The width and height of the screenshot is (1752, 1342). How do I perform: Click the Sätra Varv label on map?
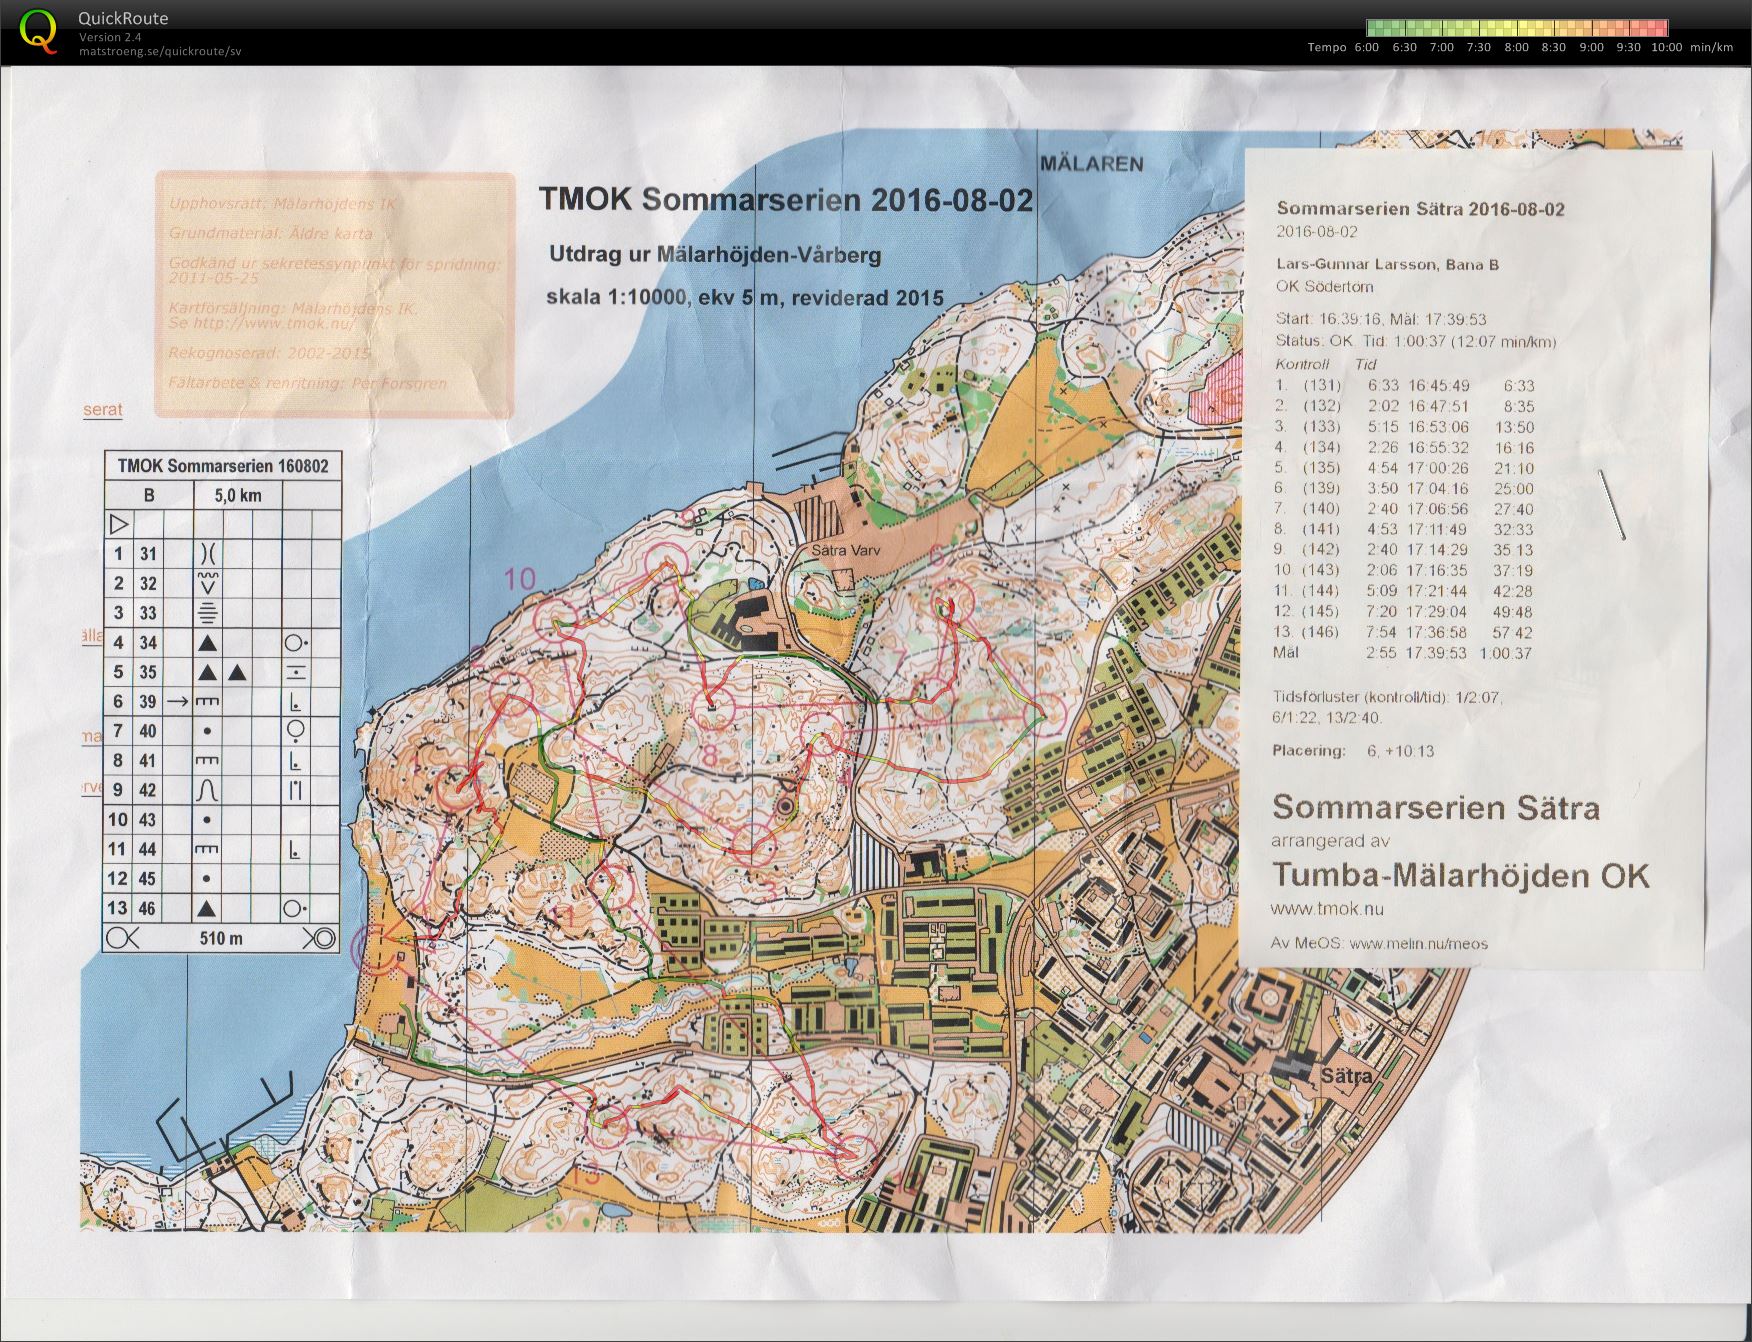coord(843,550)
